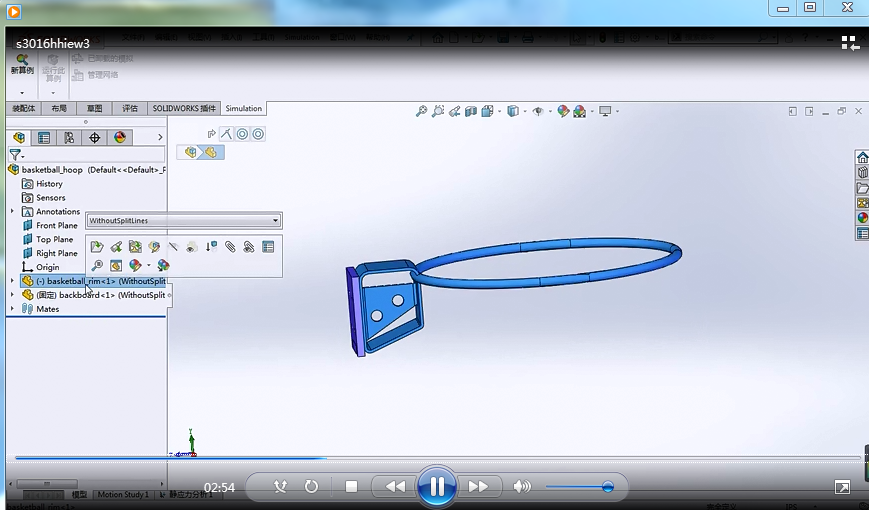The height and width of the screenshot is (510, 869).
Task: Toggle shuffle in the media player
Action: 280,487
